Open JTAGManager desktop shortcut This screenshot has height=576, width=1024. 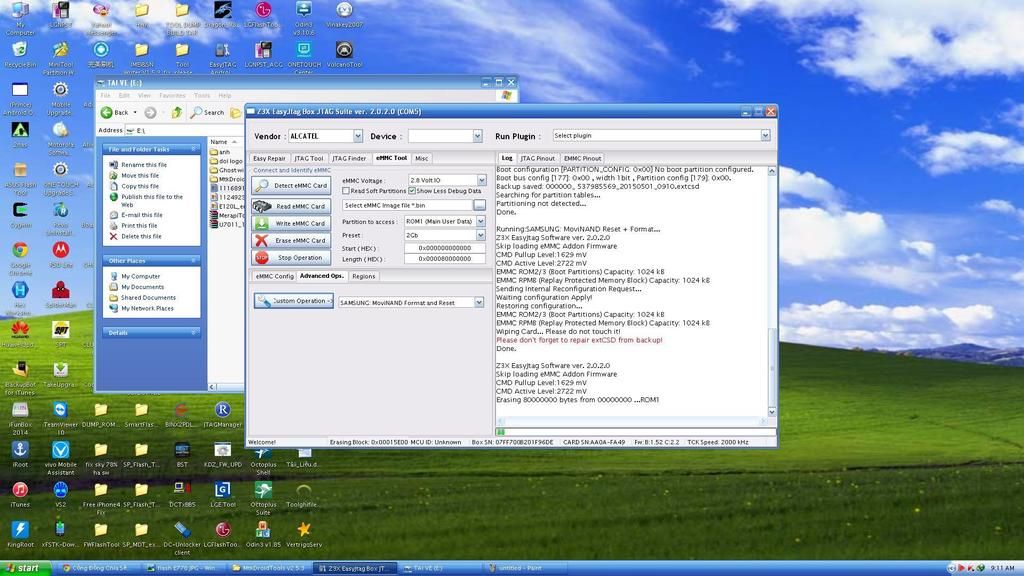tap(223, 415)
